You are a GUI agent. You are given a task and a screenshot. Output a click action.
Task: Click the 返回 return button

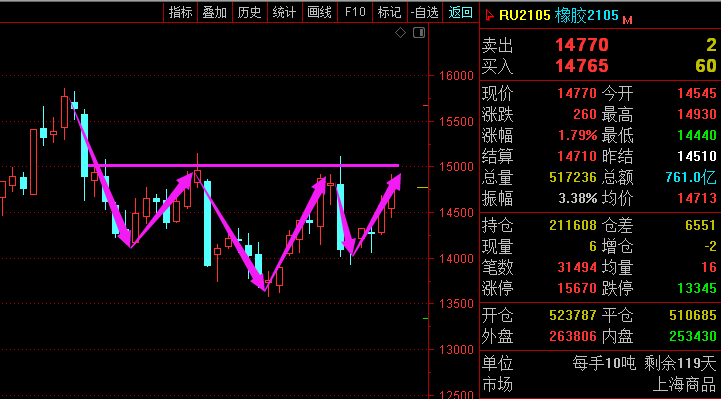[x=460, y=12]
